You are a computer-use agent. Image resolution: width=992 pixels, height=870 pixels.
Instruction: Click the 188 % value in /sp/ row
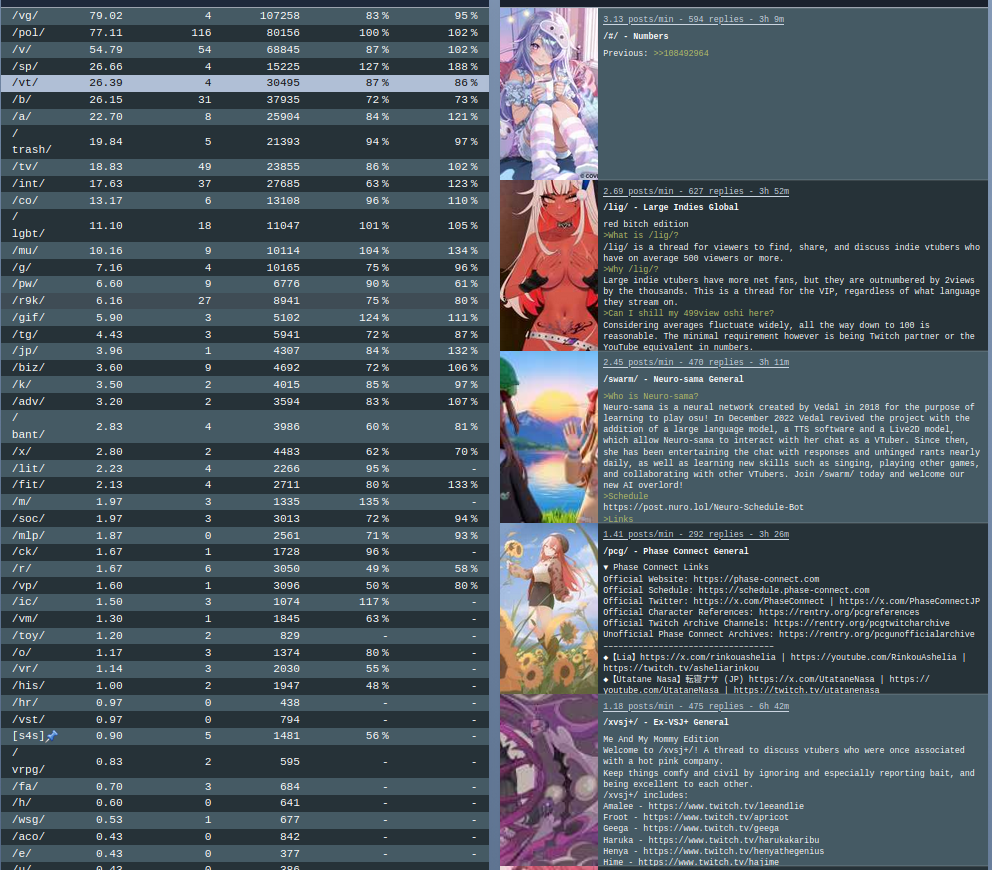coord(462,66)
